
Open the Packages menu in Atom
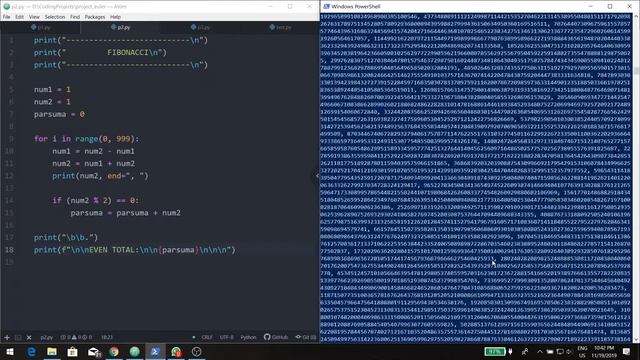pos(95,17)
